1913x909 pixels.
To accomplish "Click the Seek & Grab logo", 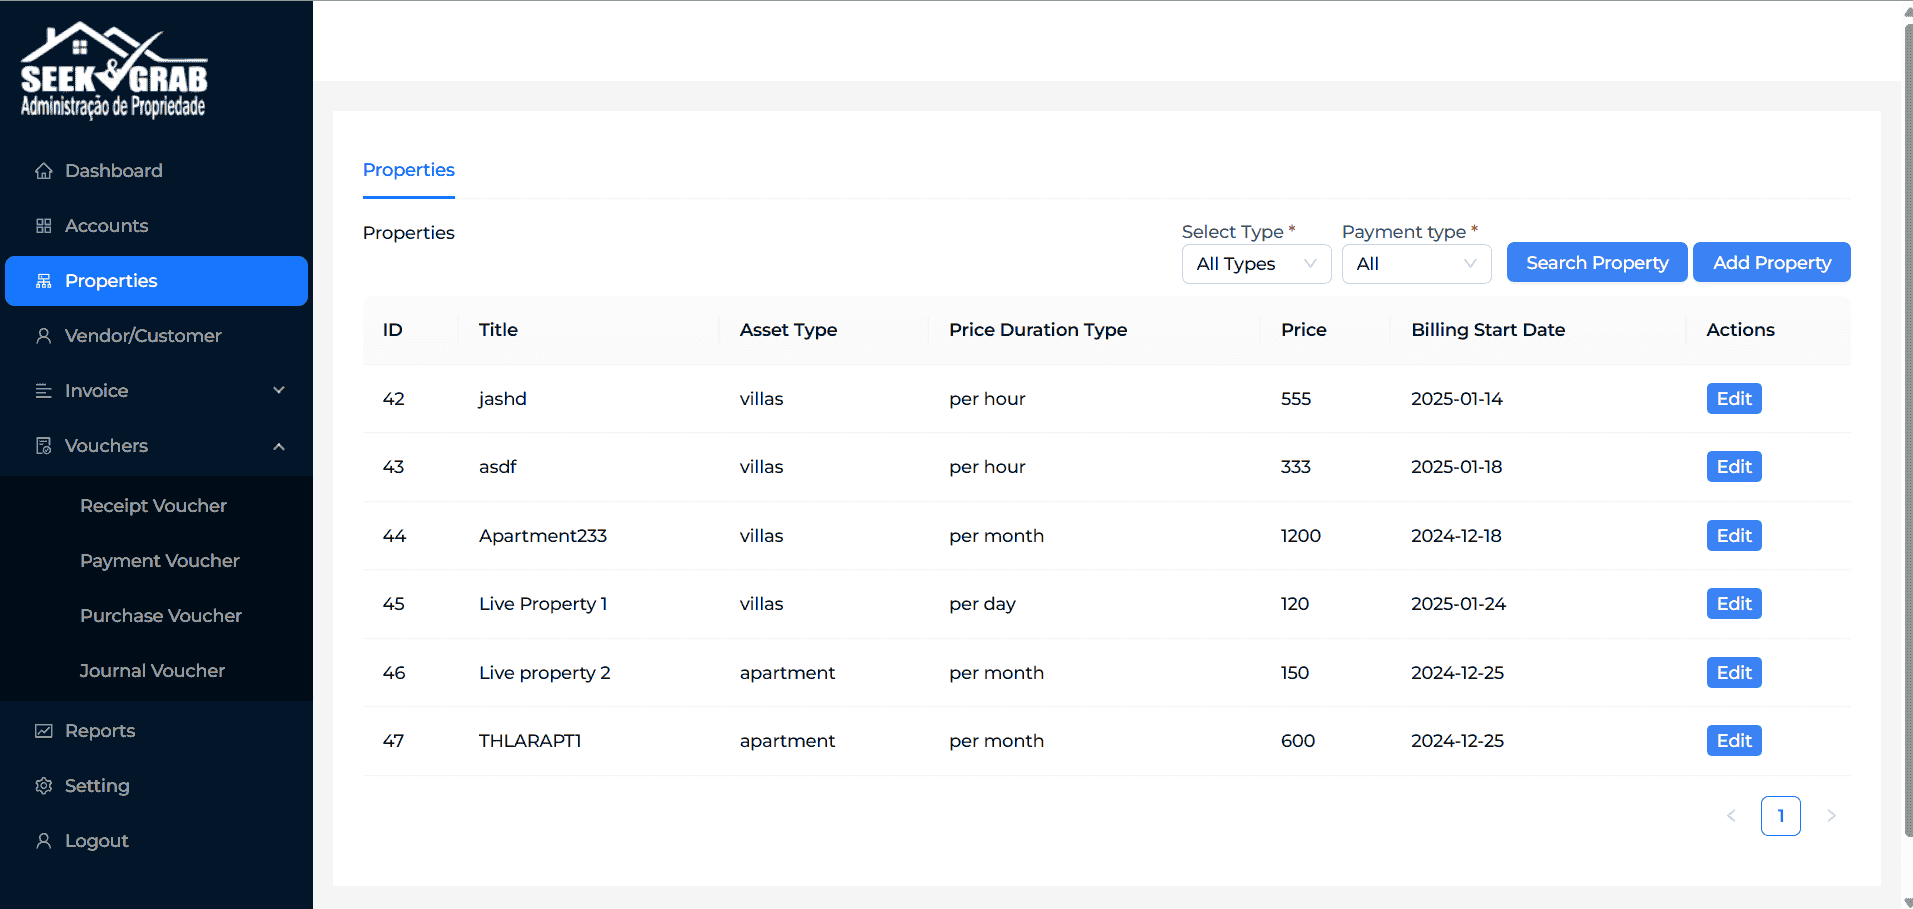I will tap(114, 70).
